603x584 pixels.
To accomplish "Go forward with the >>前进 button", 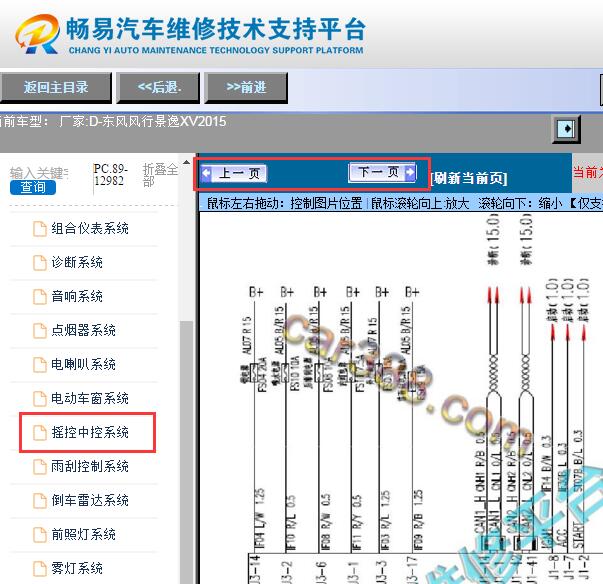I will [246, 87].
